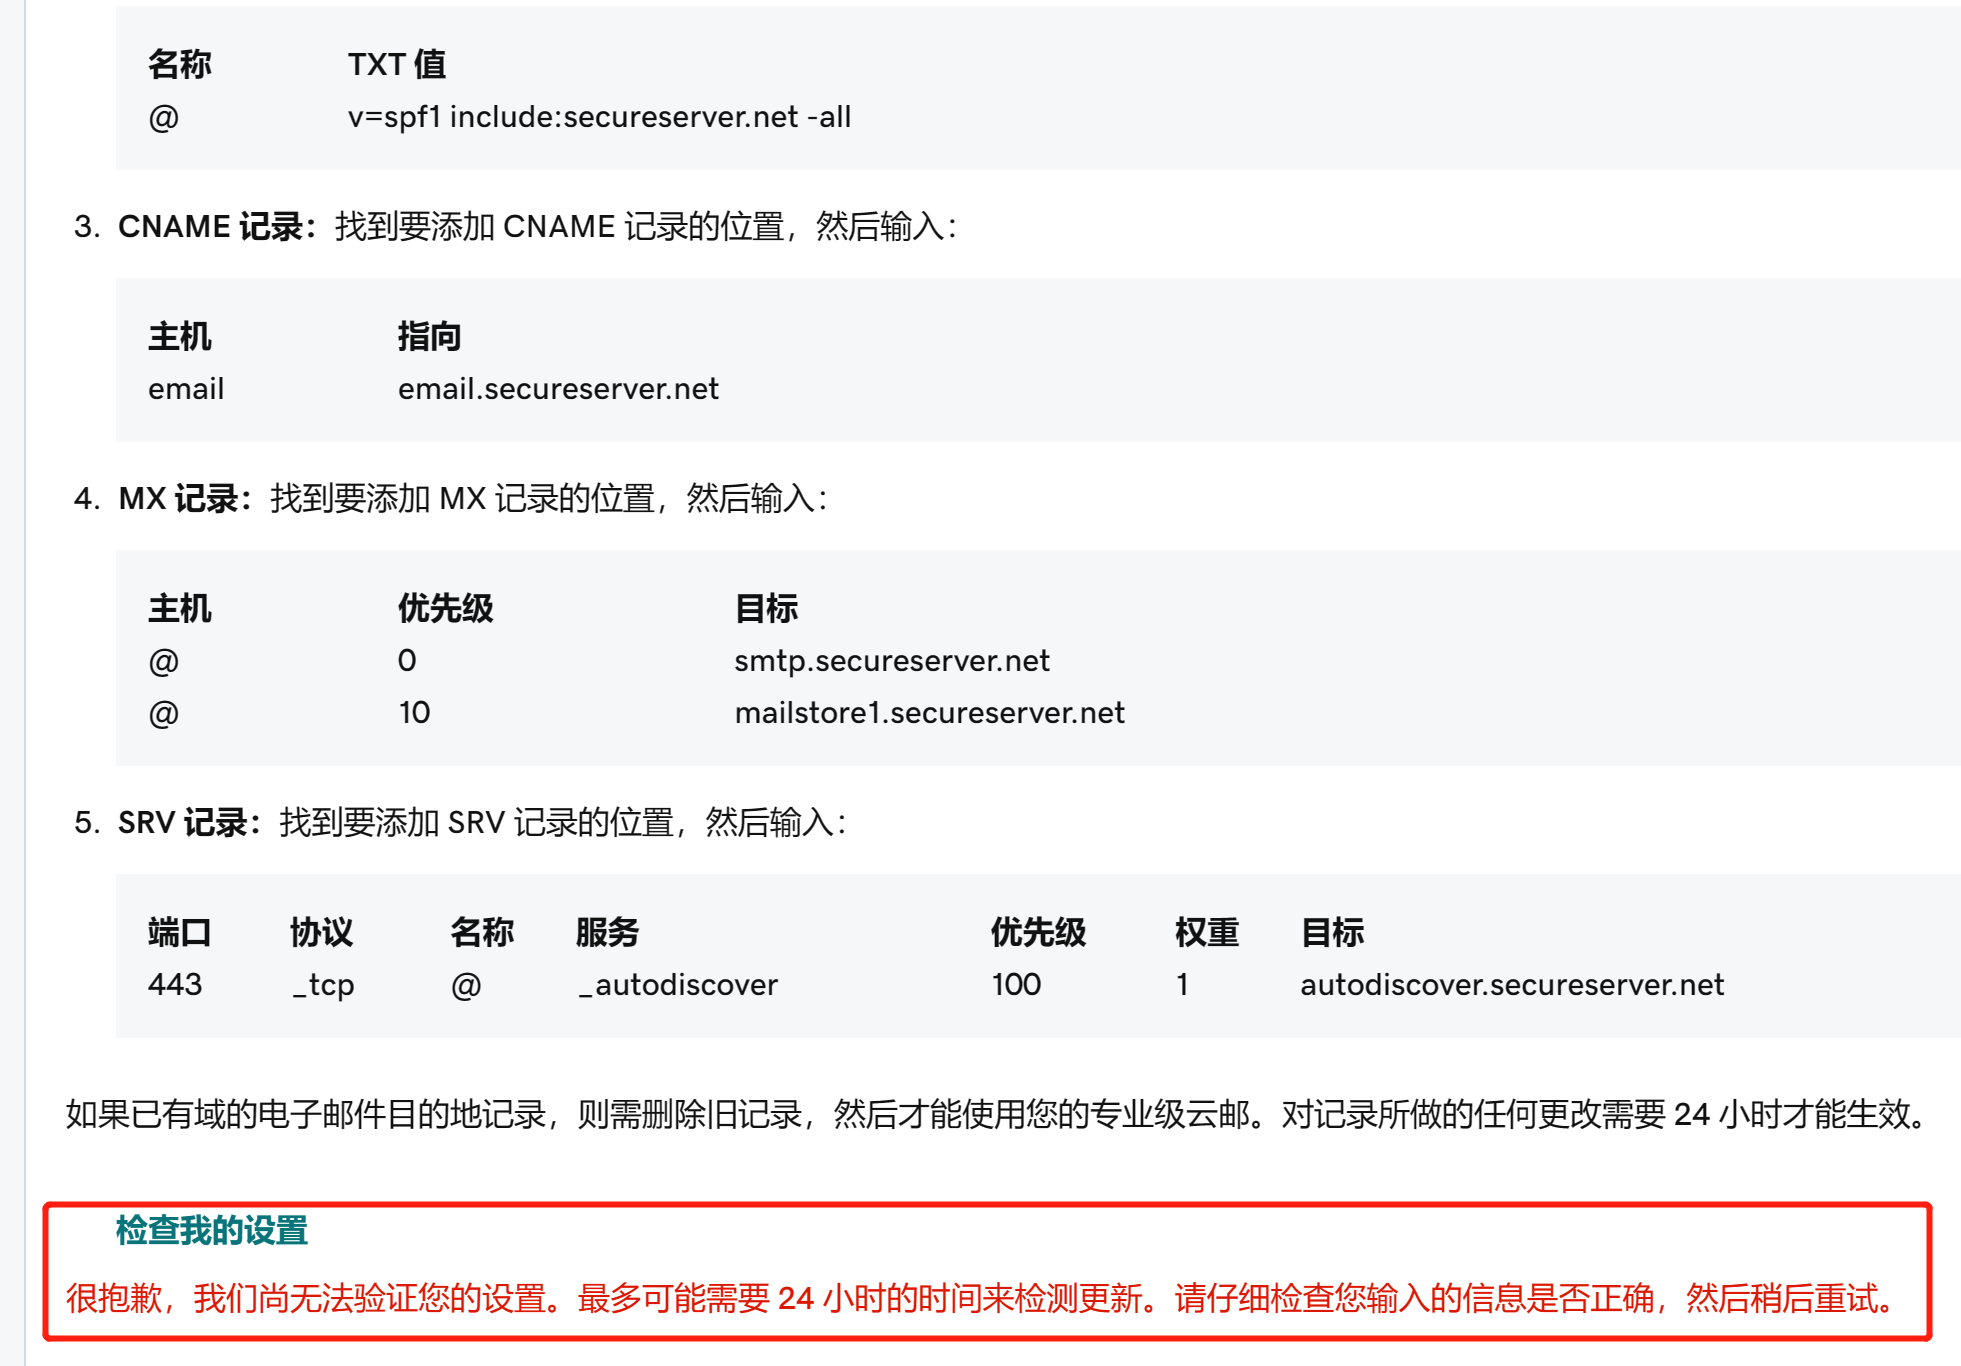
Task: Click MX priority value 10
Action: [414, 713]
